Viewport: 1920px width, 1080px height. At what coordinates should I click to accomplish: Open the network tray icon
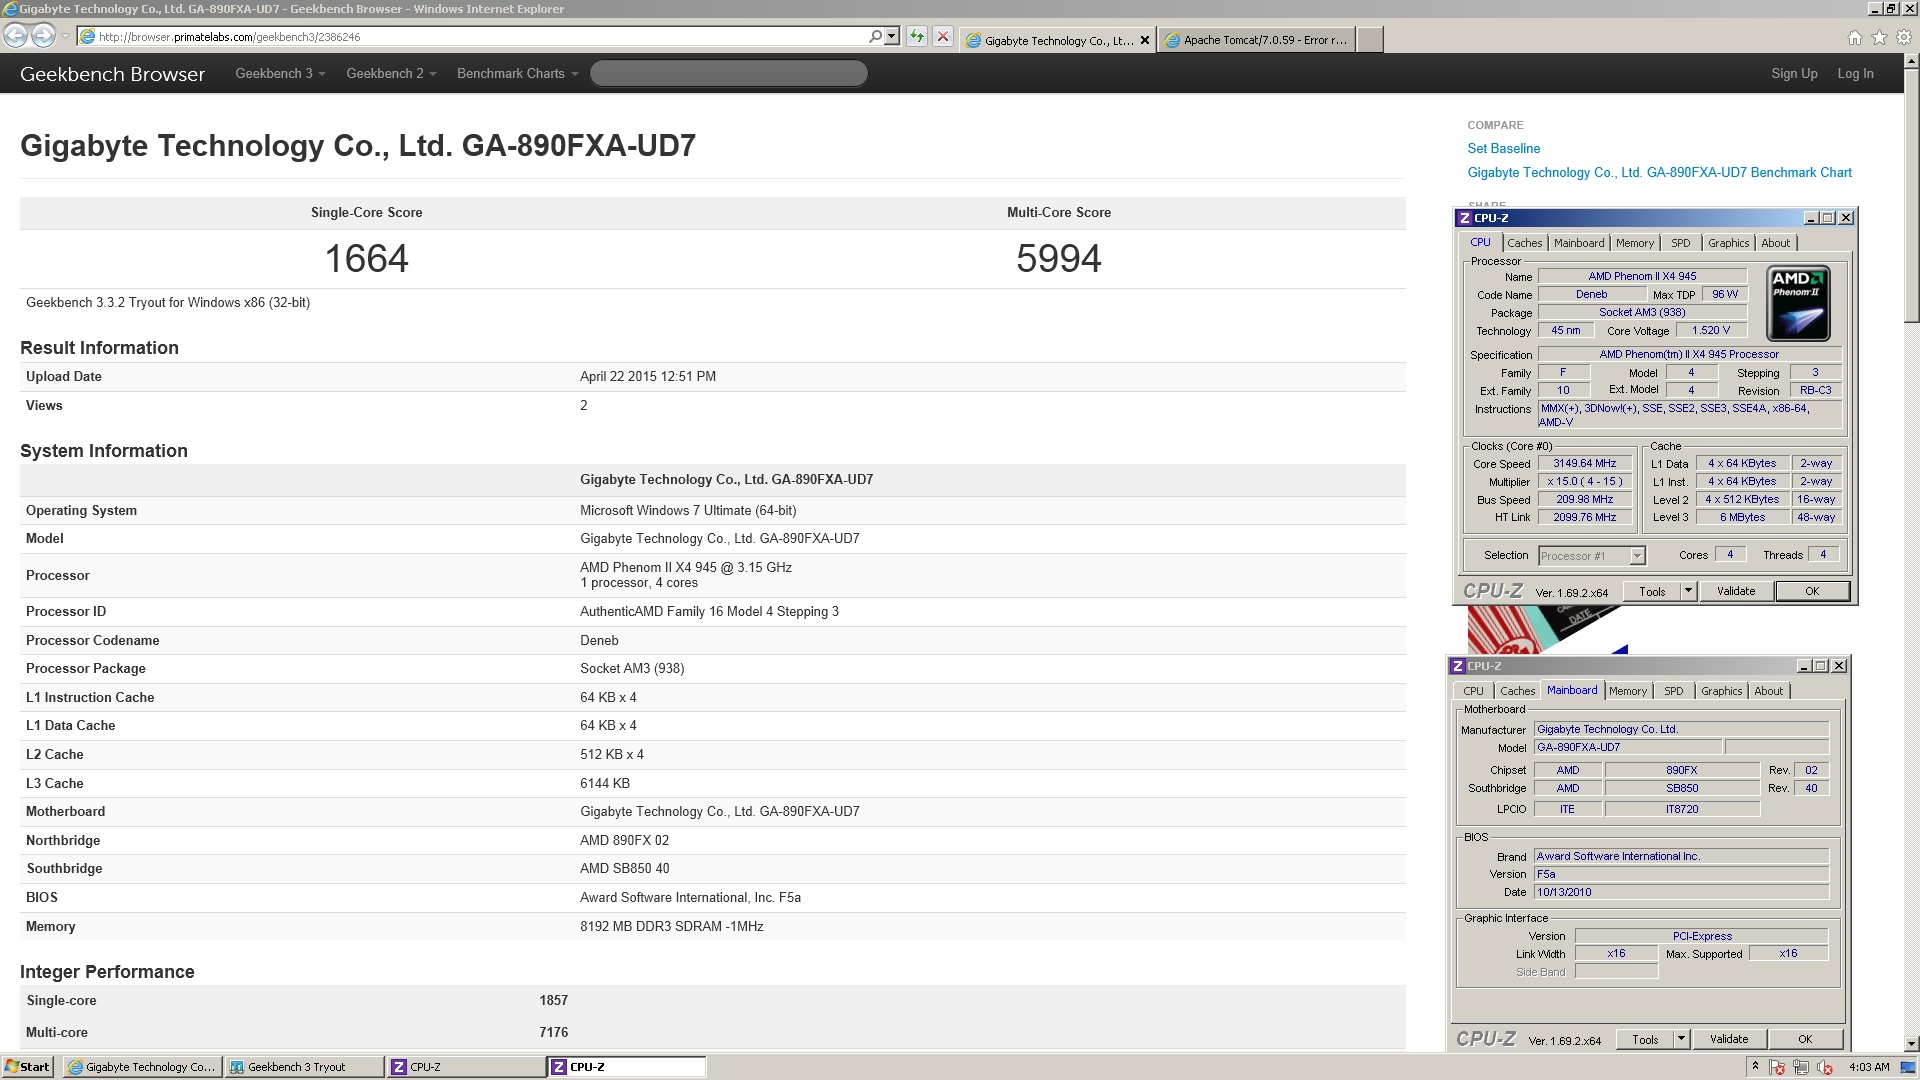click(1801, 1067)
